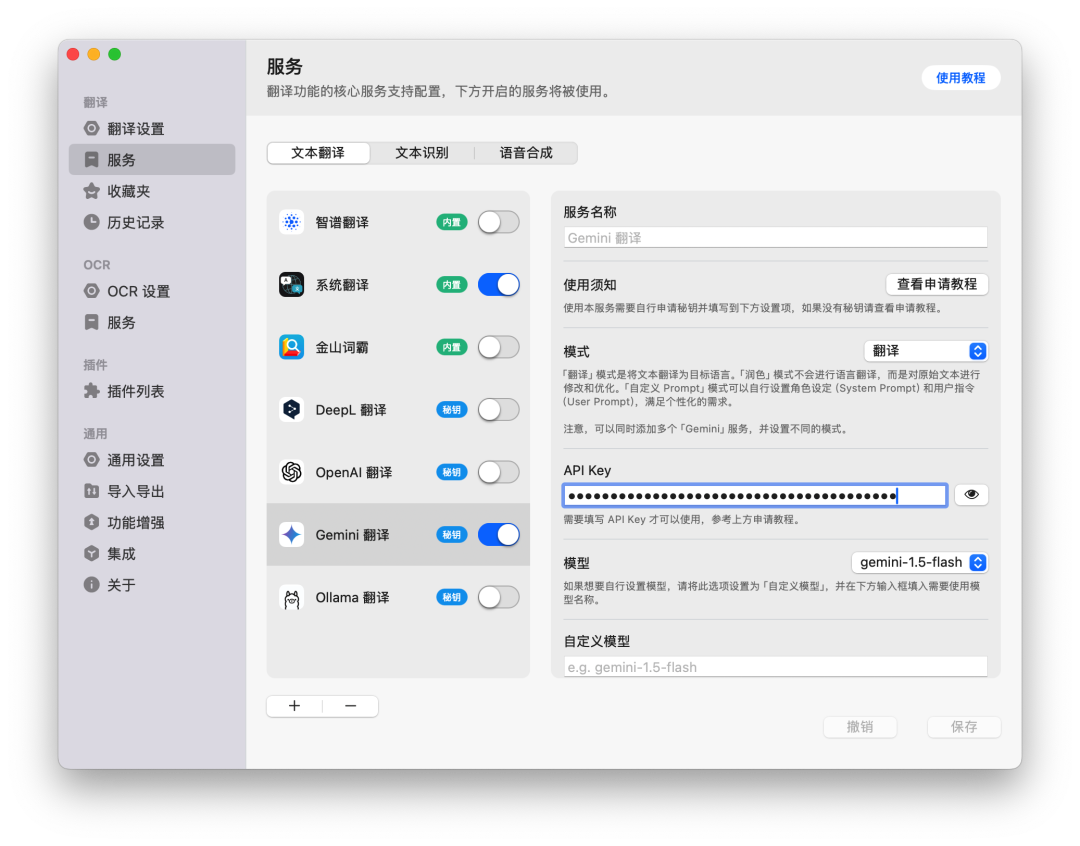Select the DeepL 翻译 icon
Image resolution: width=1080 pixels, height=846 pixels.
[292, 409]
